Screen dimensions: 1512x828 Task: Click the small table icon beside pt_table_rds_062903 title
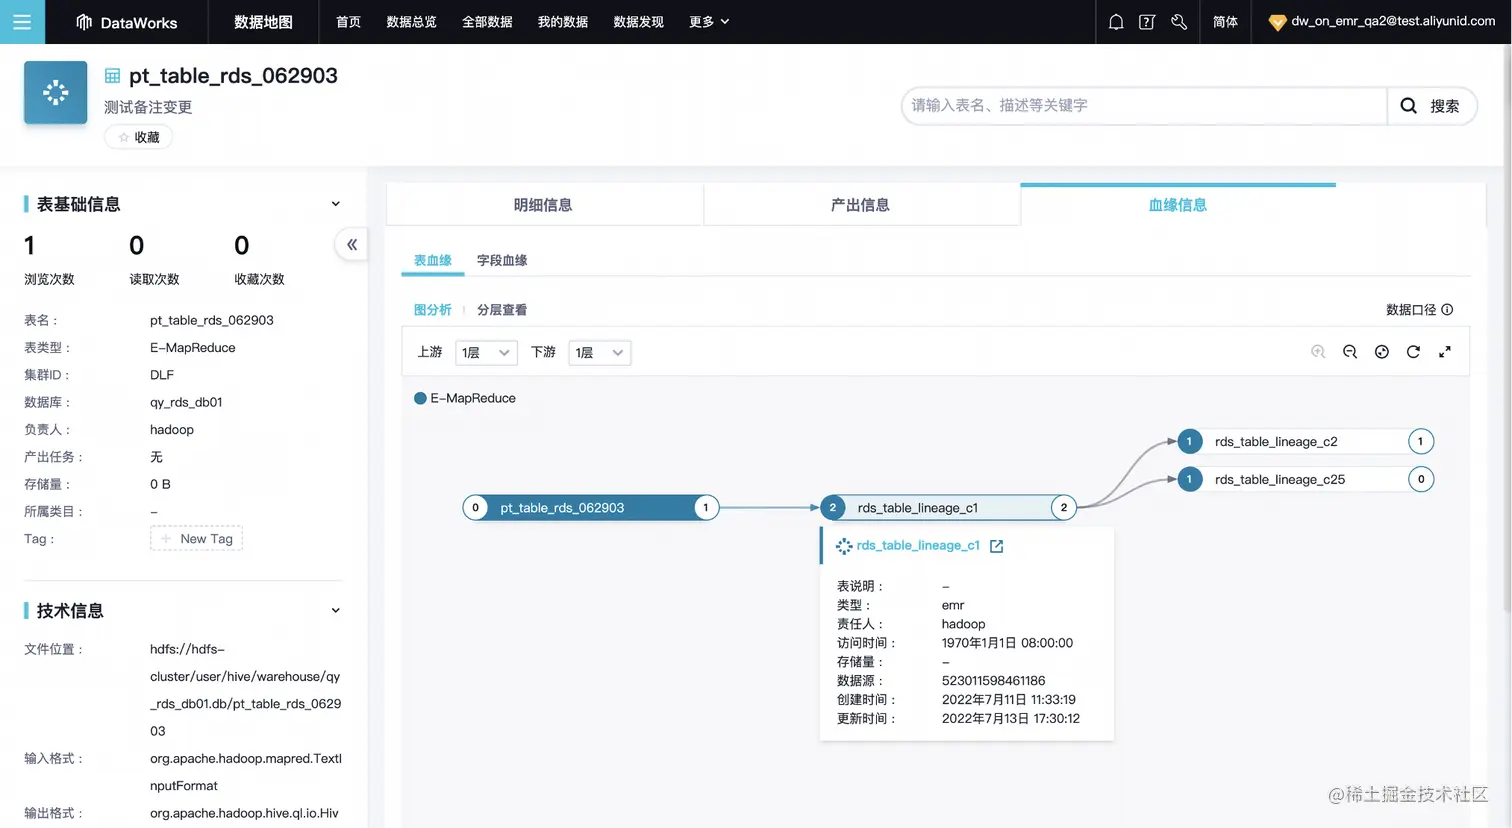113,76
